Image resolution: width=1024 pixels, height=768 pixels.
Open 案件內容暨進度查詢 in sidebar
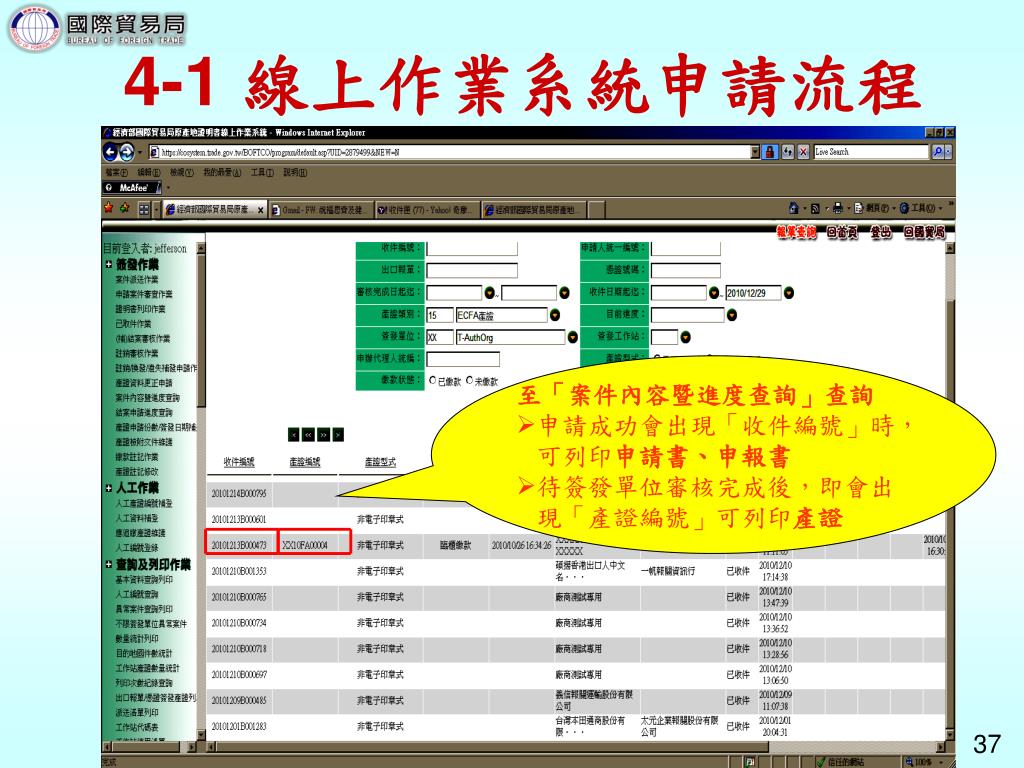point(148,398)
